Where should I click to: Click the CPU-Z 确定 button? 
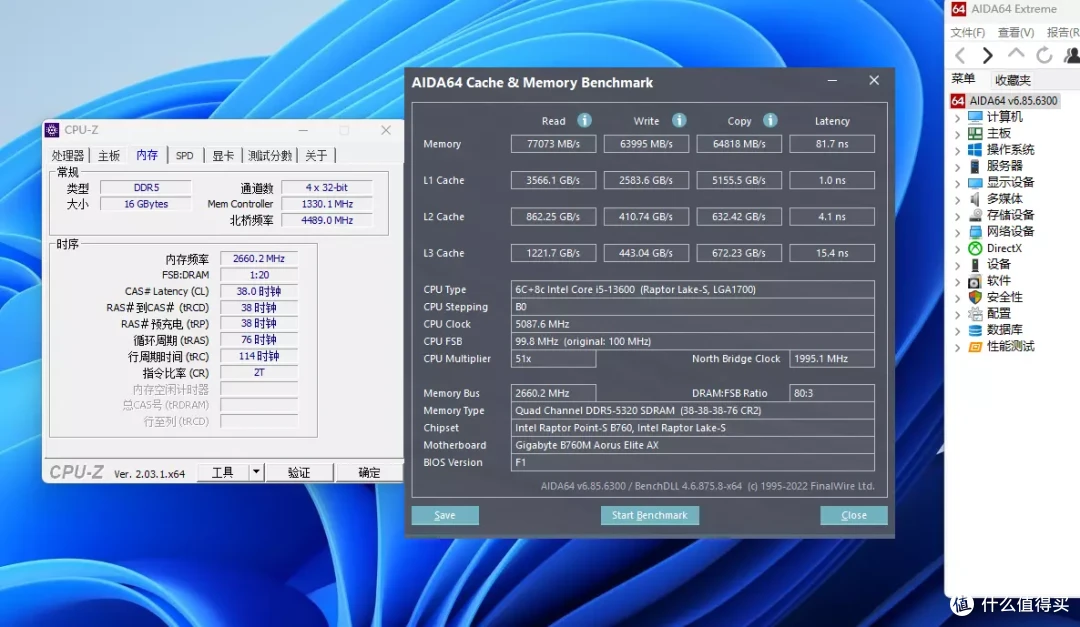click(369, 472)
